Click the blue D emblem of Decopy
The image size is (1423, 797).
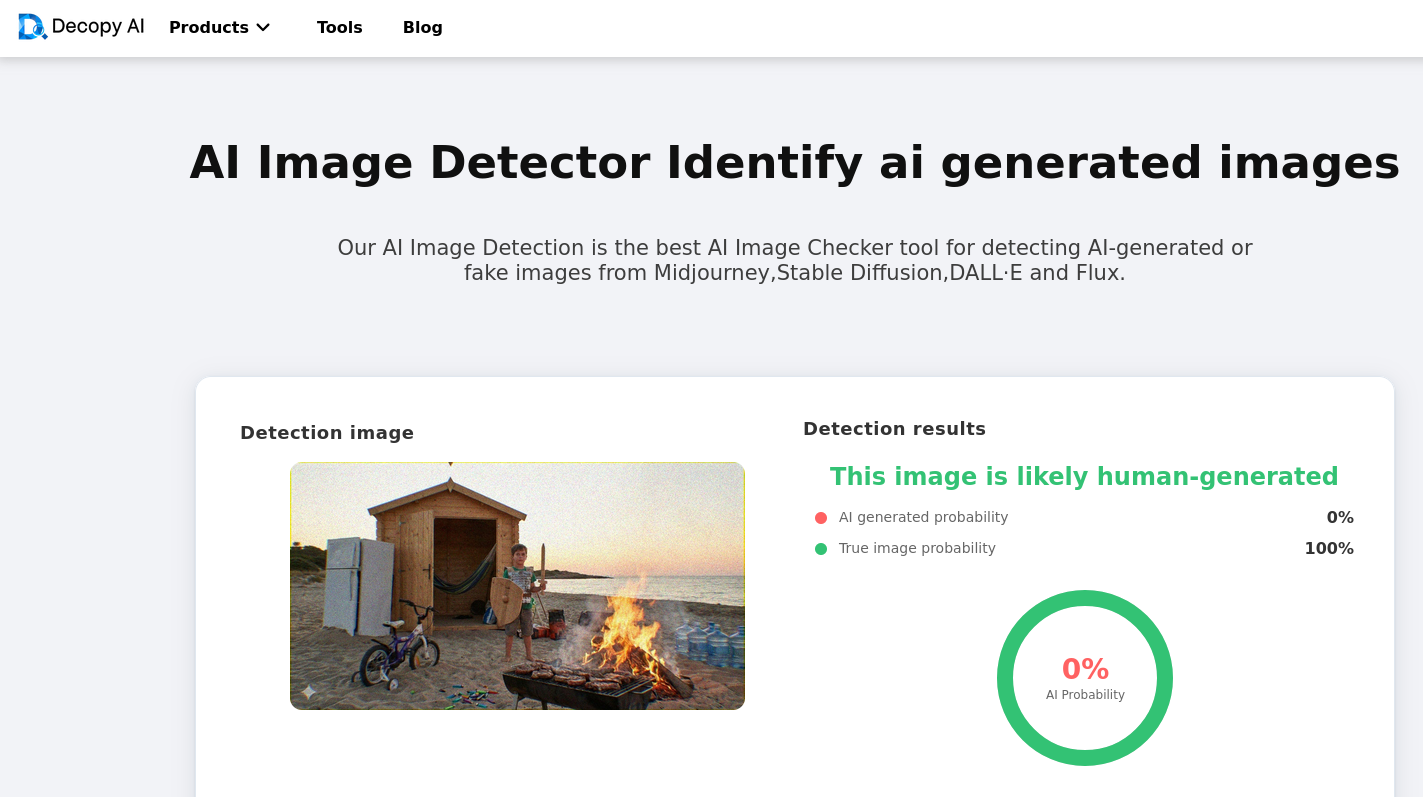pyautogui.click(x=30, y=27)
